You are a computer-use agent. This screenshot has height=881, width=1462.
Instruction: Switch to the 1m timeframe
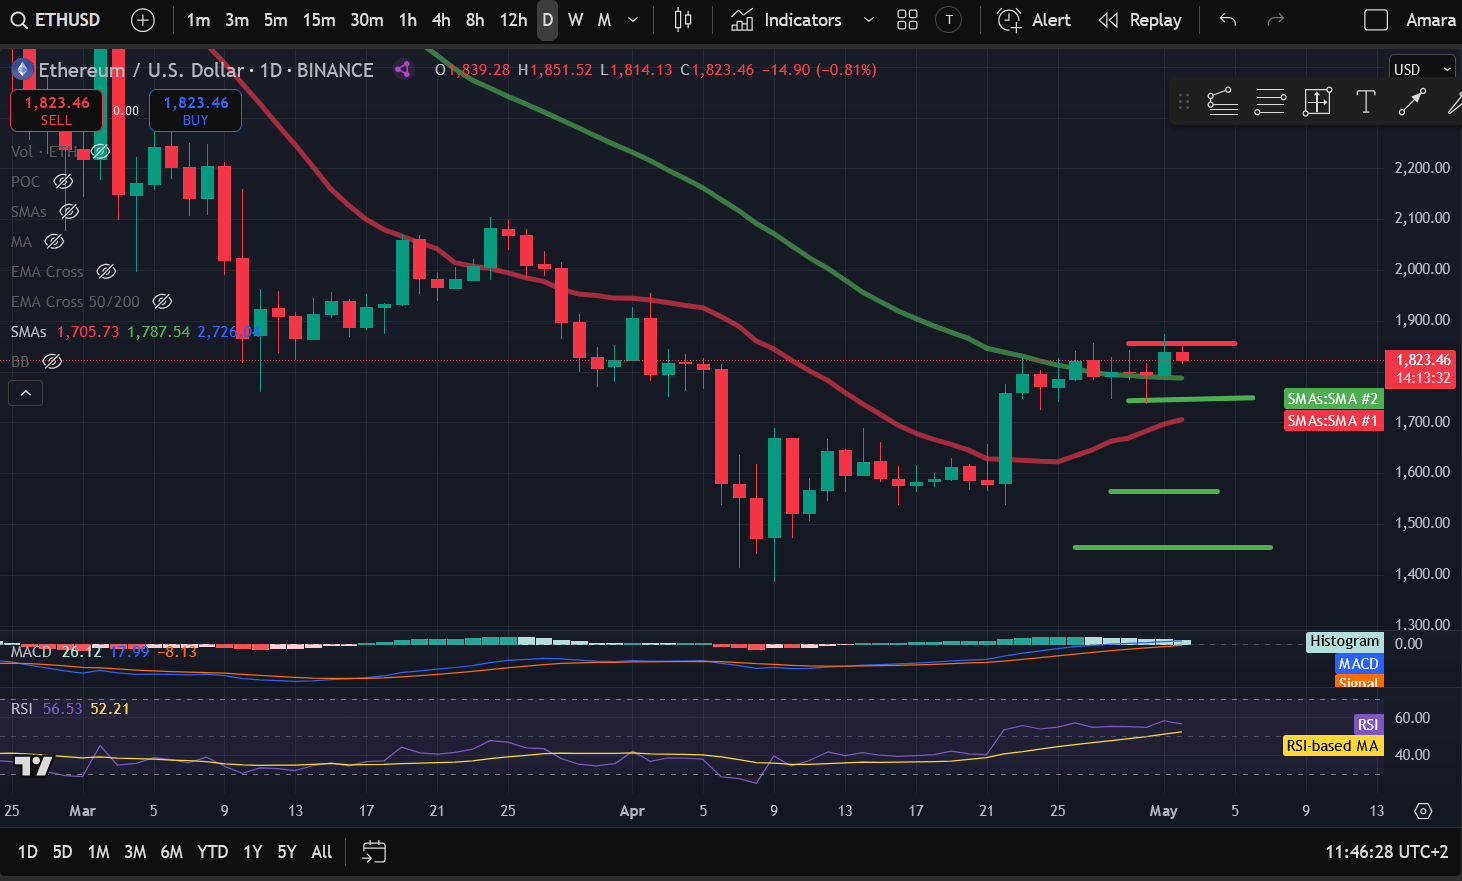click(198, 20)
